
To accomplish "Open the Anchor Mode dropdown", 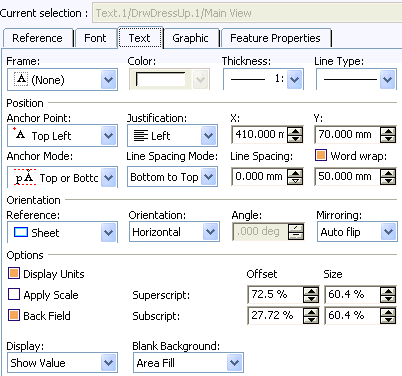I will (x=62, y=178).
